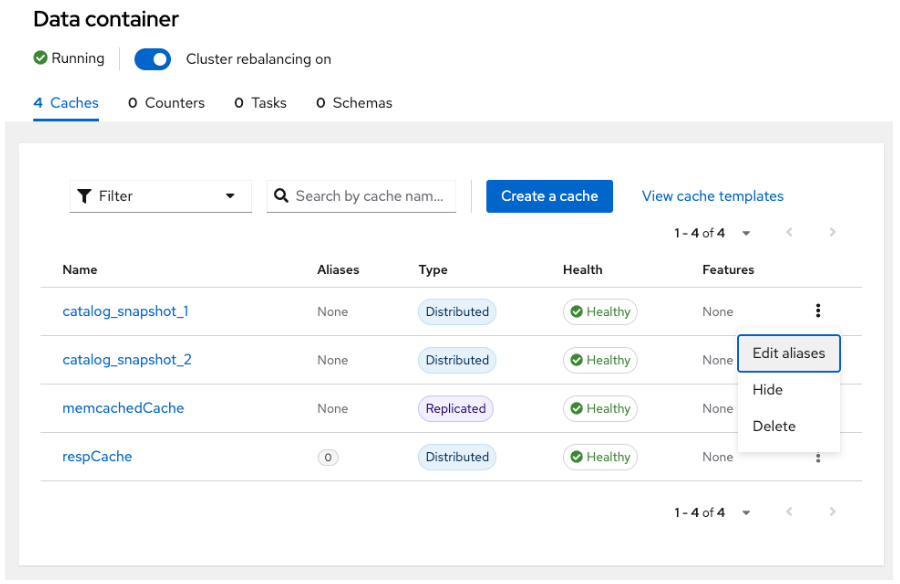This screenshot has height=584, width=900.
Task: Click Aliases None for catalog_snapshot_2
Action: (332, 360)
